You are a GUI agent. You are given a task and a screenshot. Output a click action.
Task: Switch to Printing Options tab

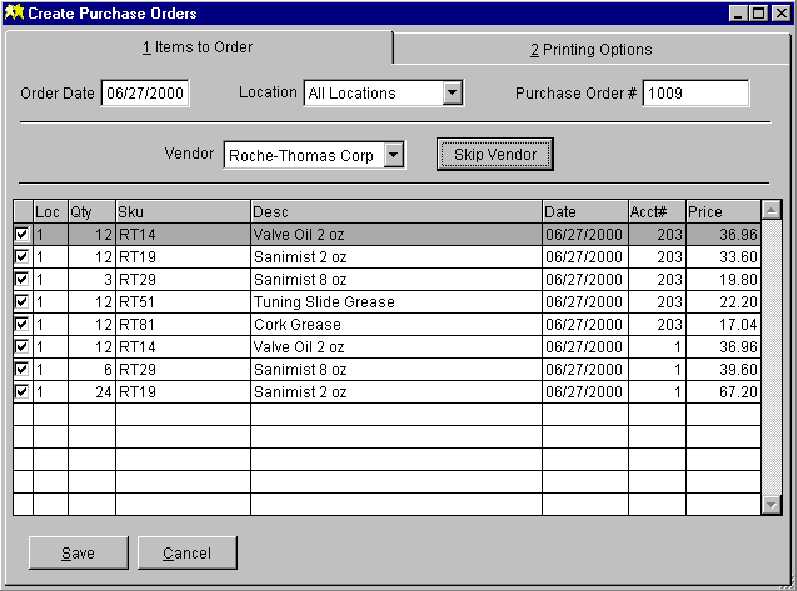coord(591,49)
